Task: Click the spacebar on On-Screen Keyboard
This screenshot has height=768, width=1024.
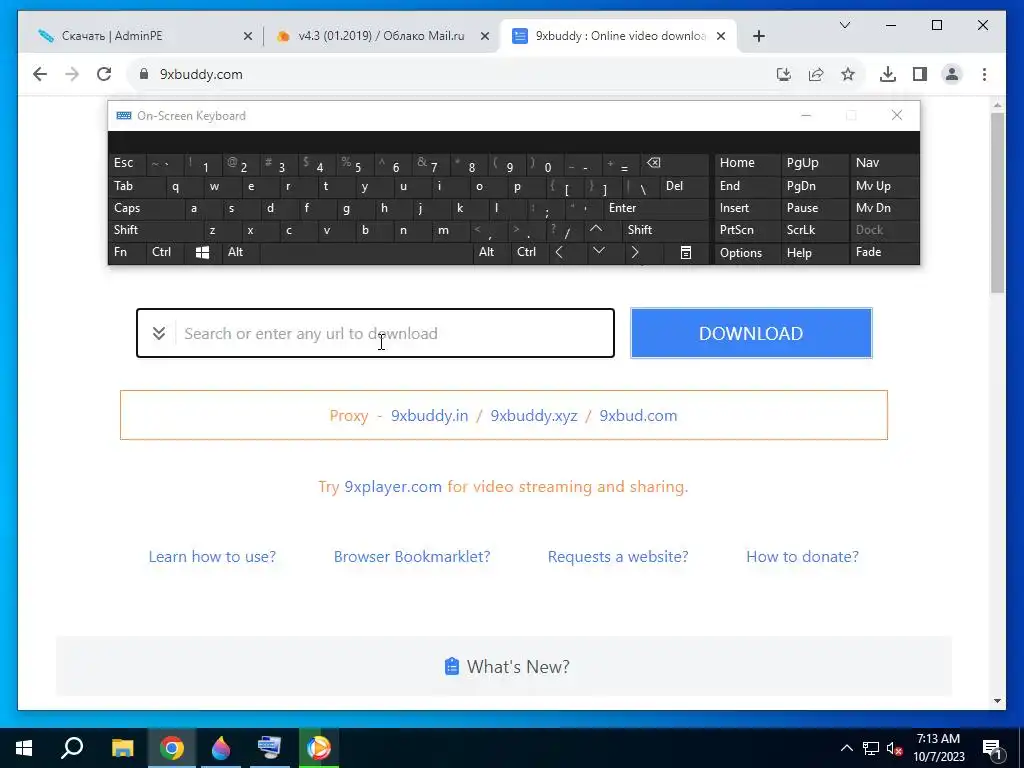Action: click(x=366, y=253)
